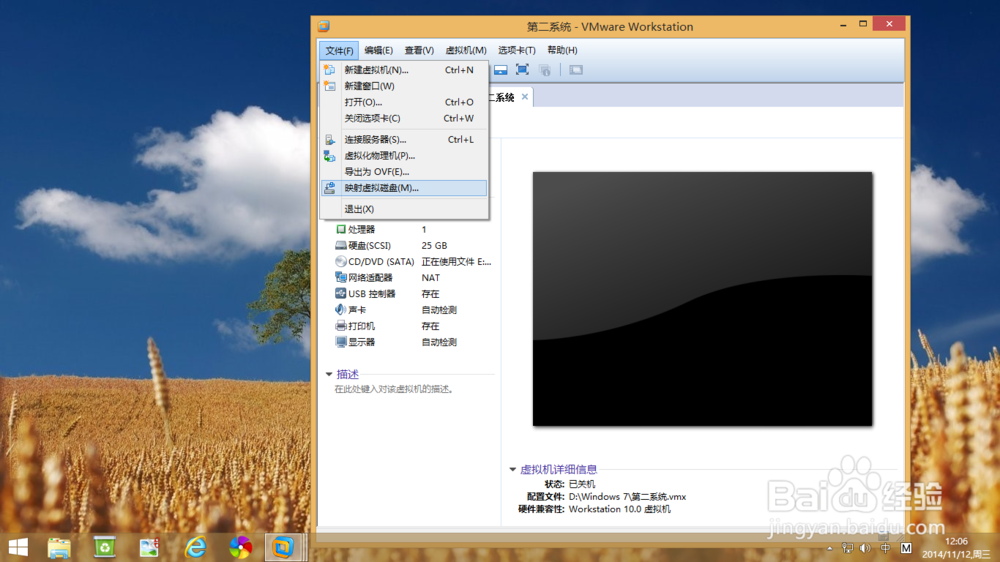Click the 虚拟化物理机 menu entry icon
Image resolution: width=1000 pixels, height=562 pixels.
pos(330,156)
